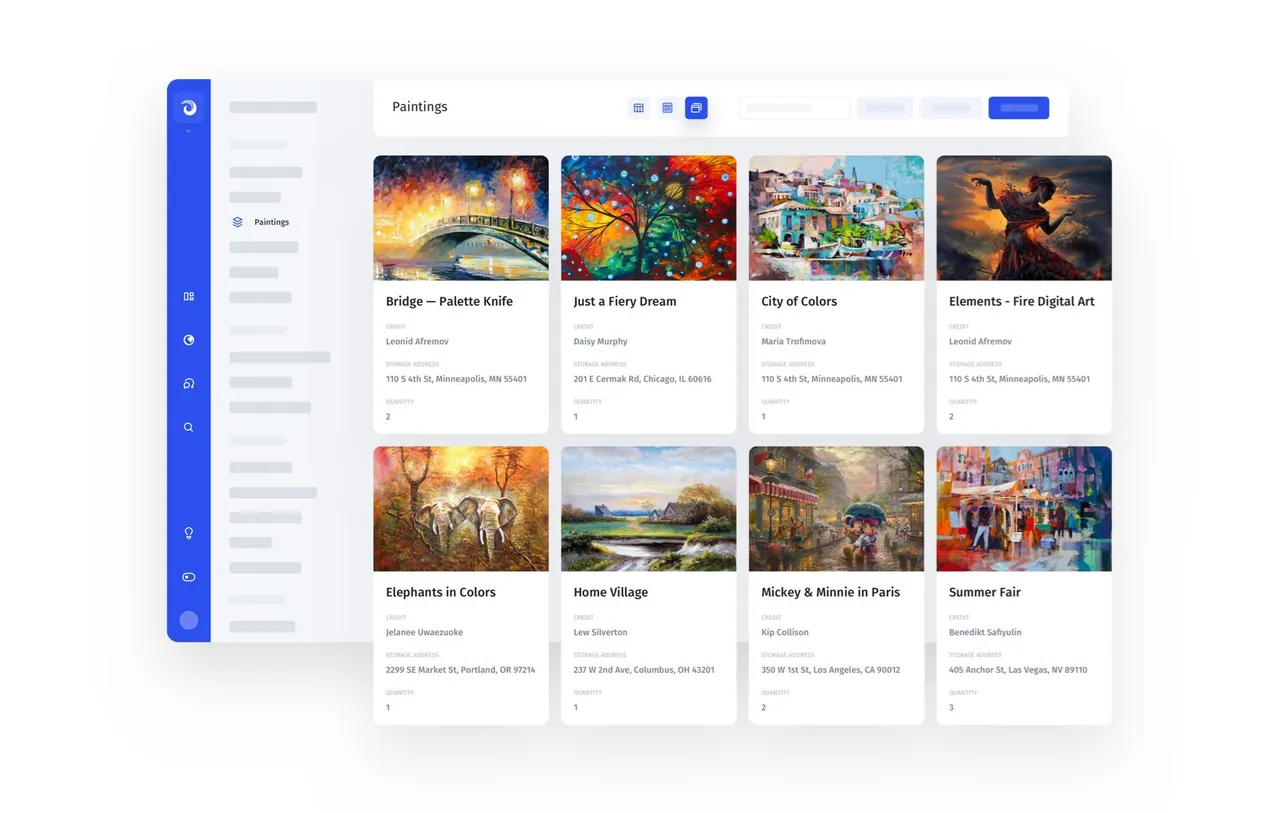Open the headset support icon in the sidebar
The width and height of the screenshot is (1280, 813).
pyautogui.click(x=188, y=383)
